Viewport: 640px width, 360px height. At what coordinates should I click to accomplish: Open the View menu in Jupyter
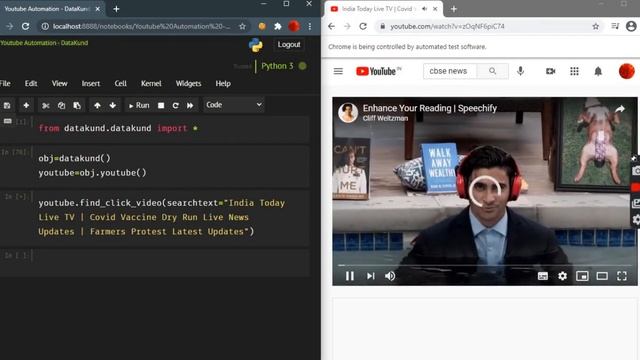[60, 83]
